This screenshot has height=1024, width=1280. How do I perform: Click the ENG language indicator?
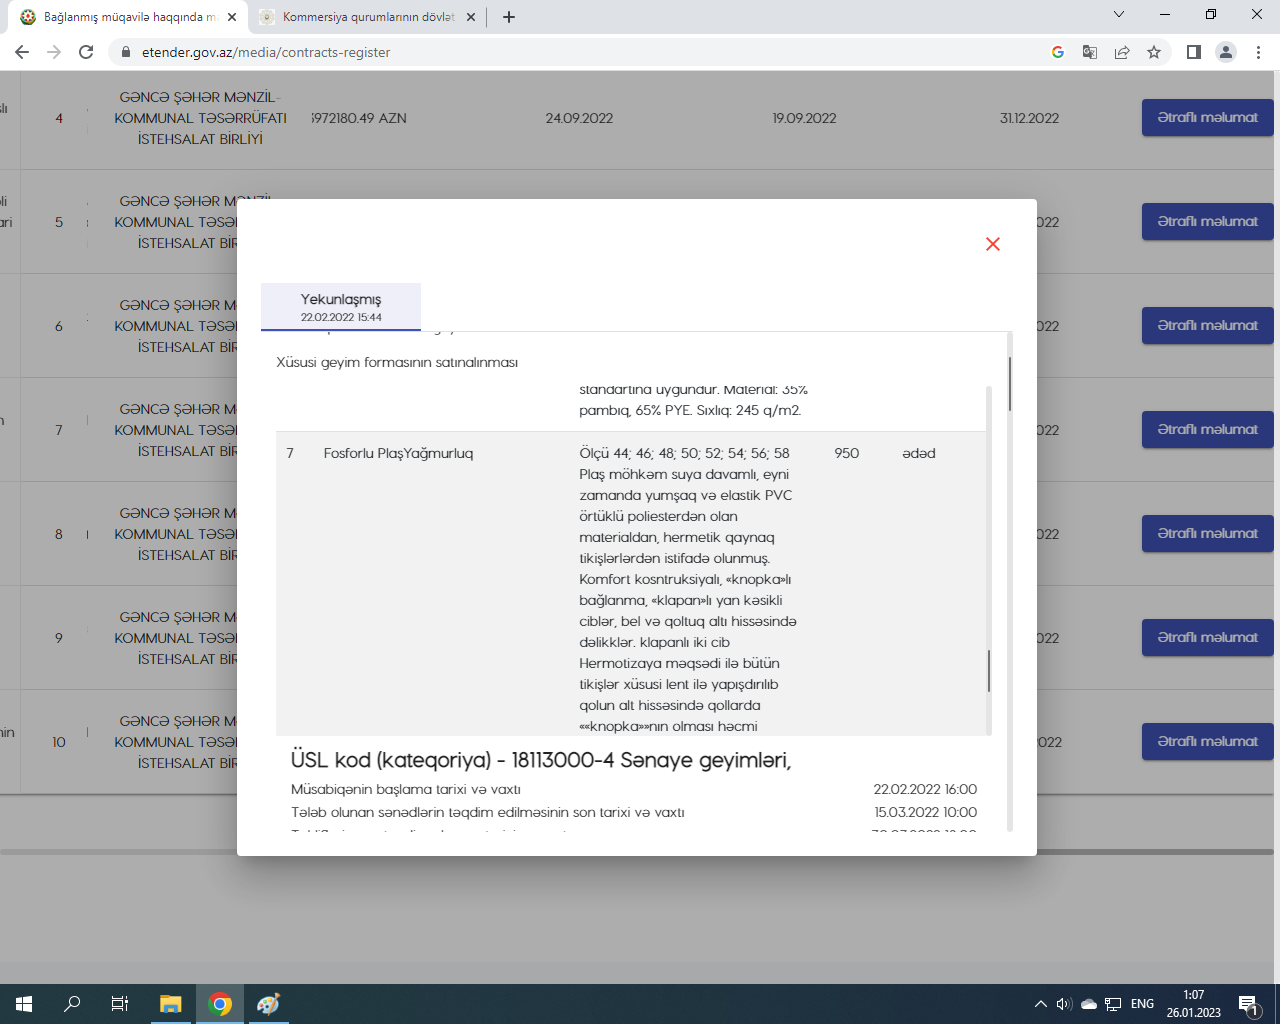[x=1142, y=1004]
